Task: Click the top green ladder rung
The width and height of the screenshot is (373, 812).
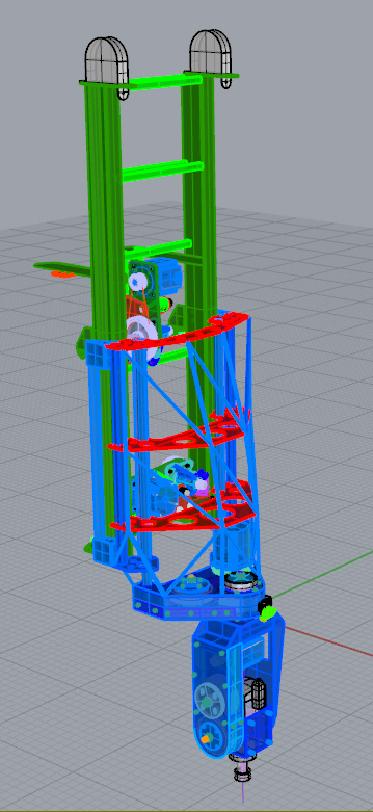Action: tap(163, 81)
